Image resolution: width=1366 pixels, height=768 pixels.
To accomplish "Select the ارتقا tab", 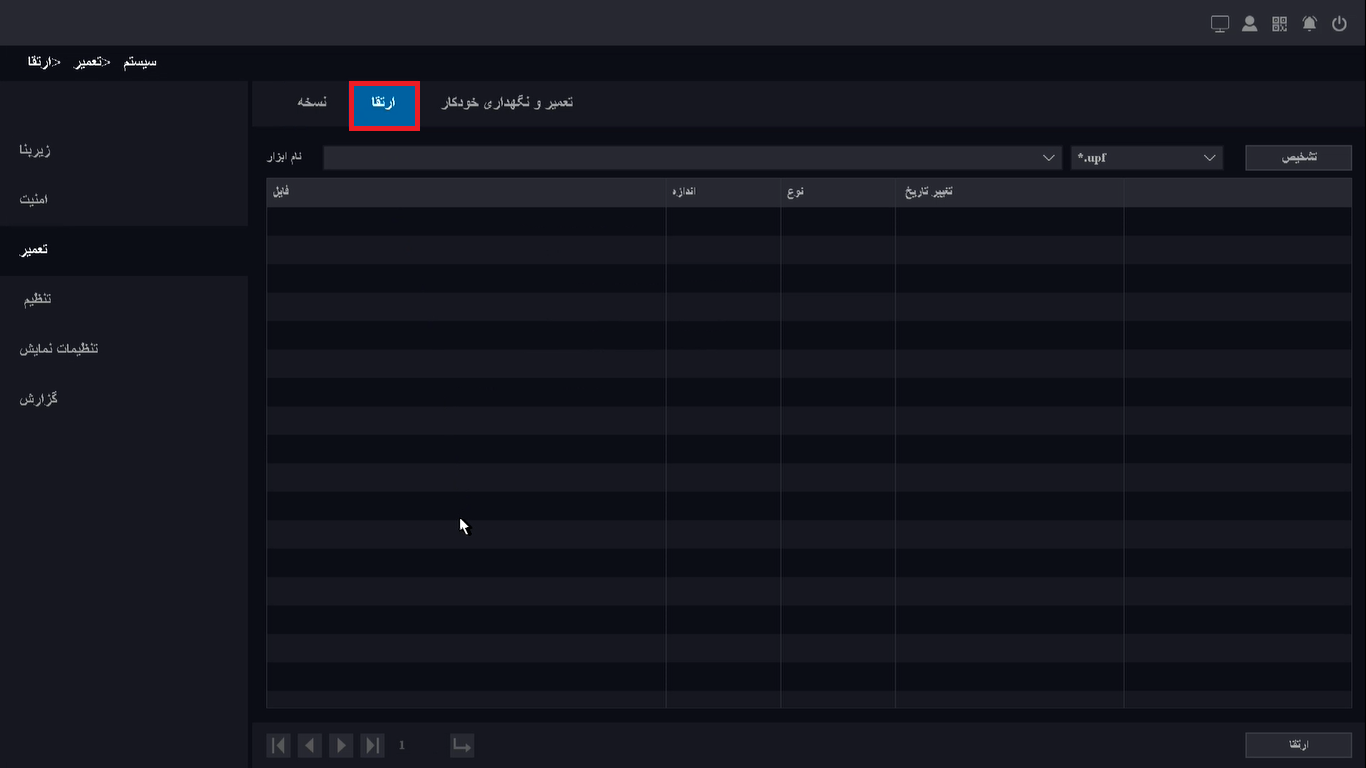I will pyautogui.click(x=384, y=106).
